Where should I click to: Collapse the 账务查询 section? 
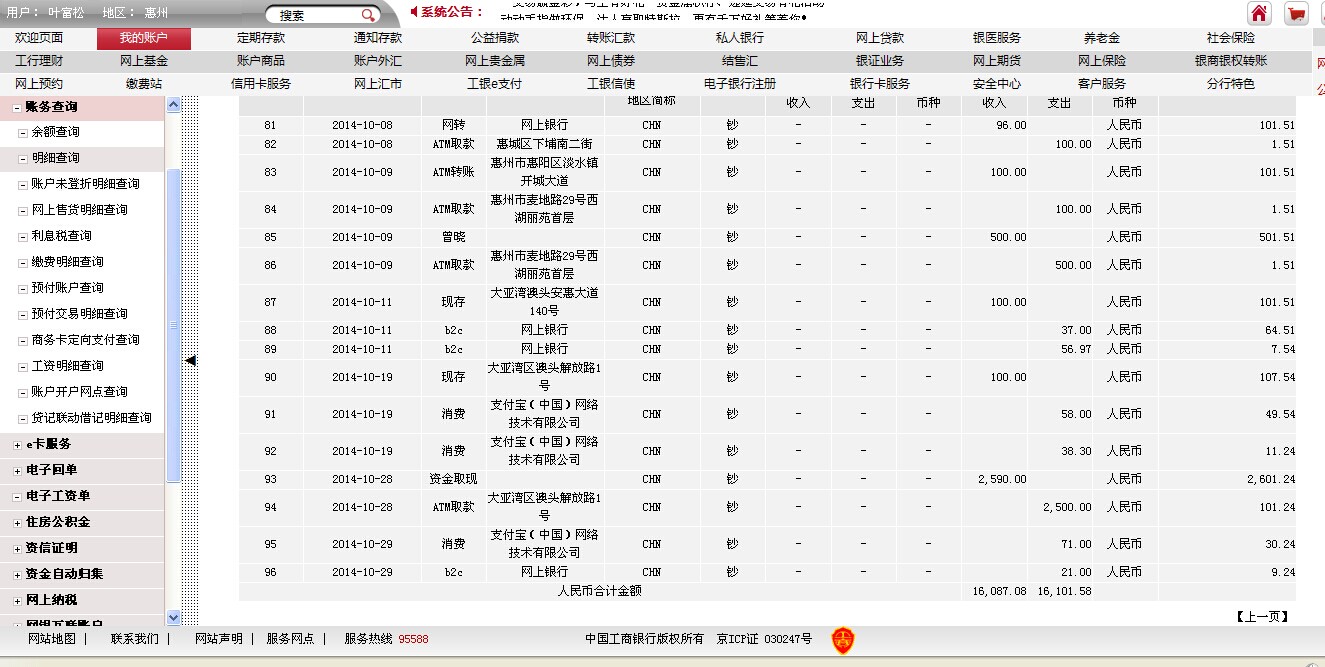(x=17, y=106)
